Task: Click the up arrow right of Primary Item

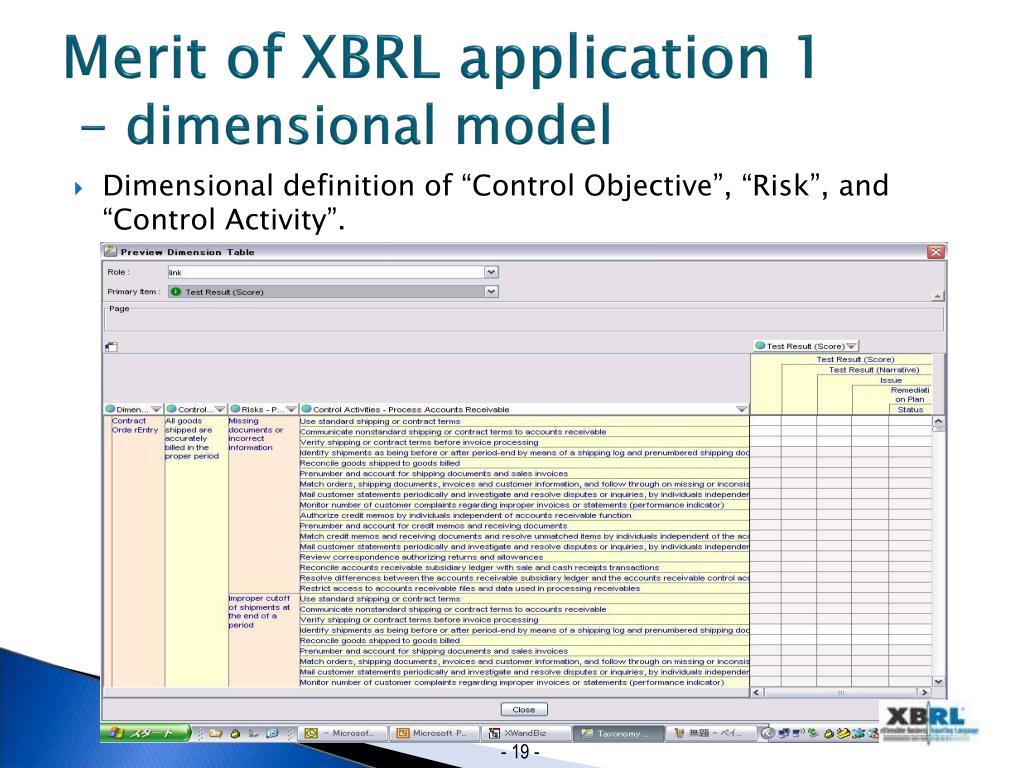Action: pos(937,296)
